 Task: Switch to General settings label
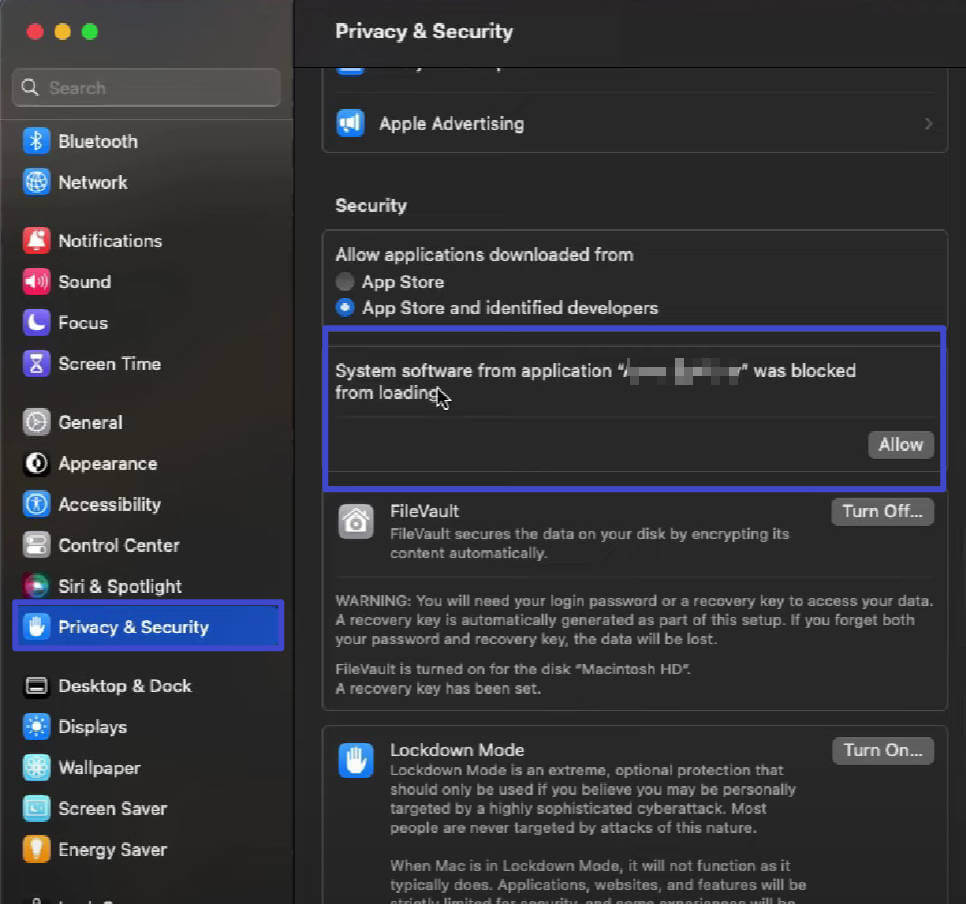91,423
